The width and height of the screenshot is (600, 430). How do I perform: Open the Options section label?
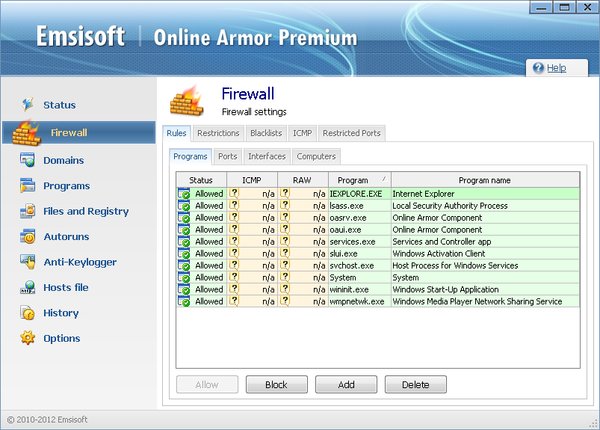point(62,338)
